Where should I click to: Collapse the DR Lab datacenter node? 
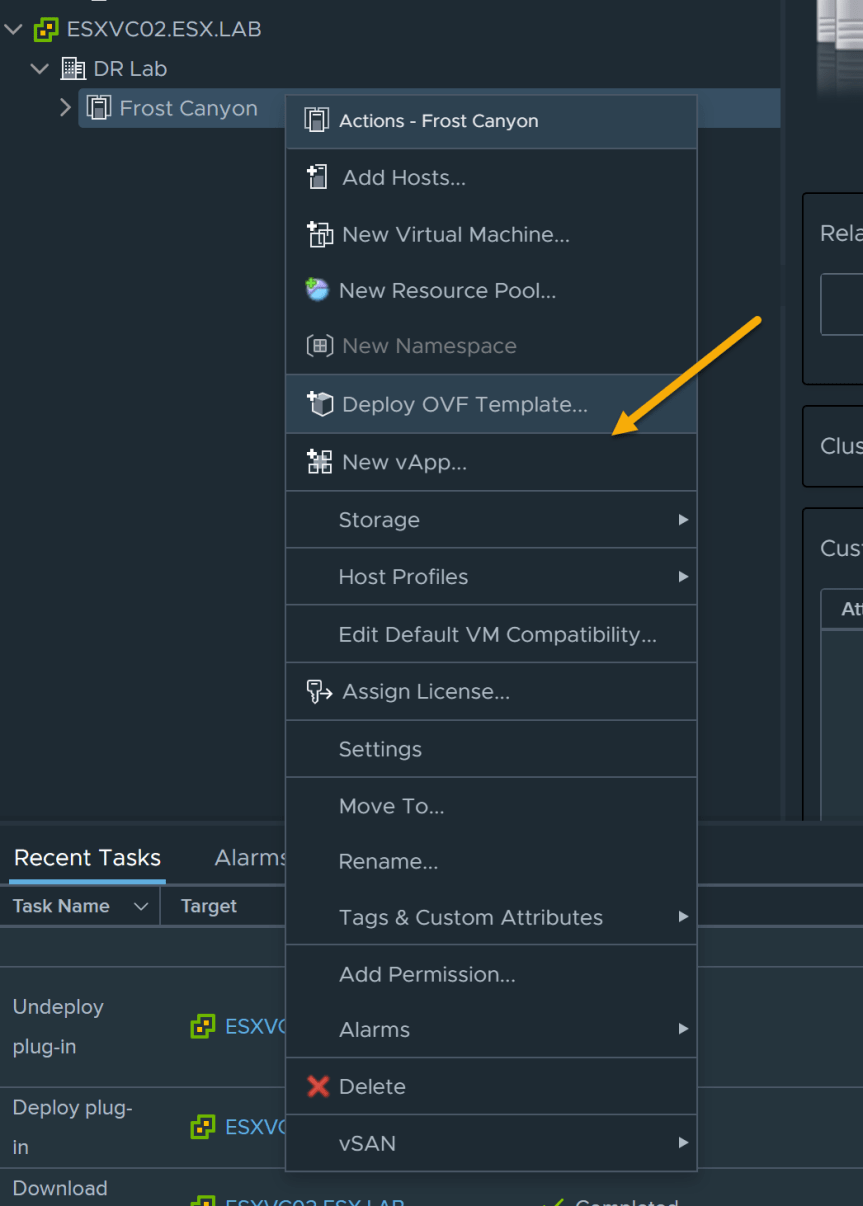(x=40, y=69)
